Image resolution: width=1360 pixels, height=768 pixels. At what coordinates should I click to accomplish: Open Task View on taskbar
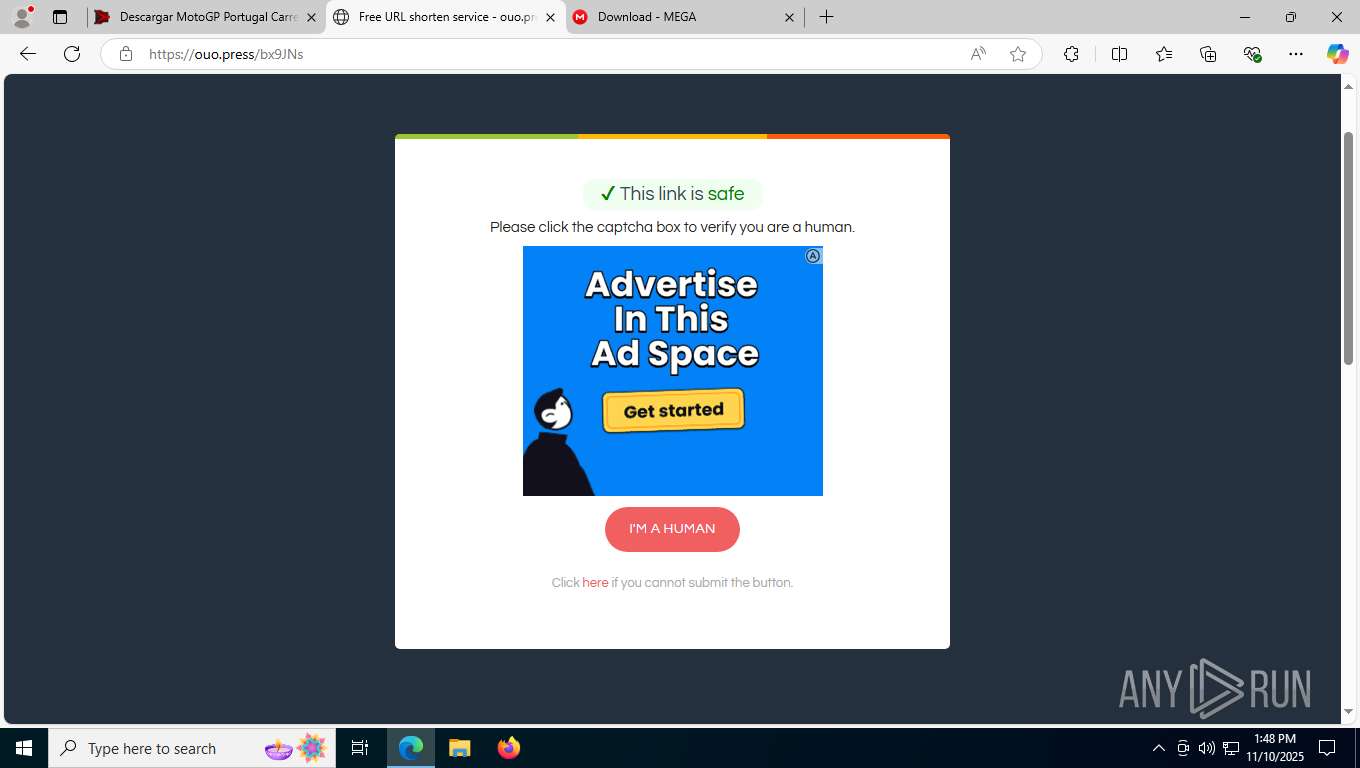click(x=360, y=748)
